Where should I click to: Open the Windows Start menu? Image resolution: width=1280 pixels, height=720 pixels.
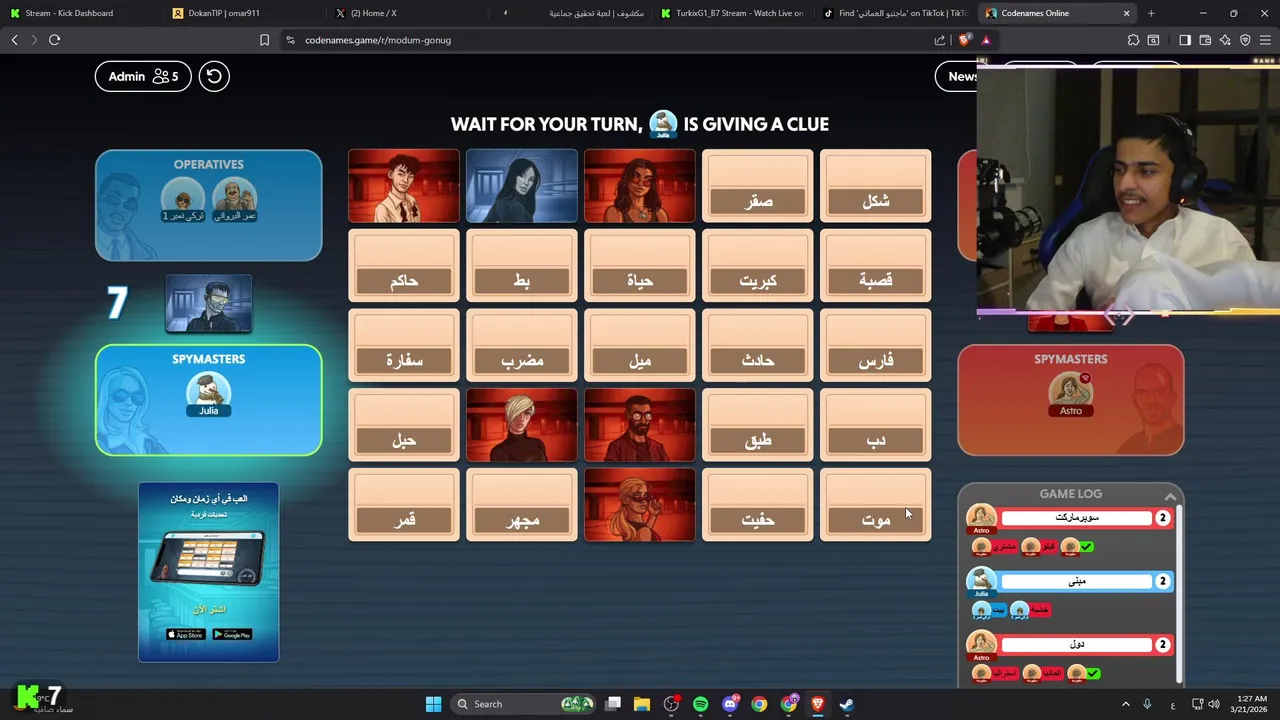pos(433,704)
